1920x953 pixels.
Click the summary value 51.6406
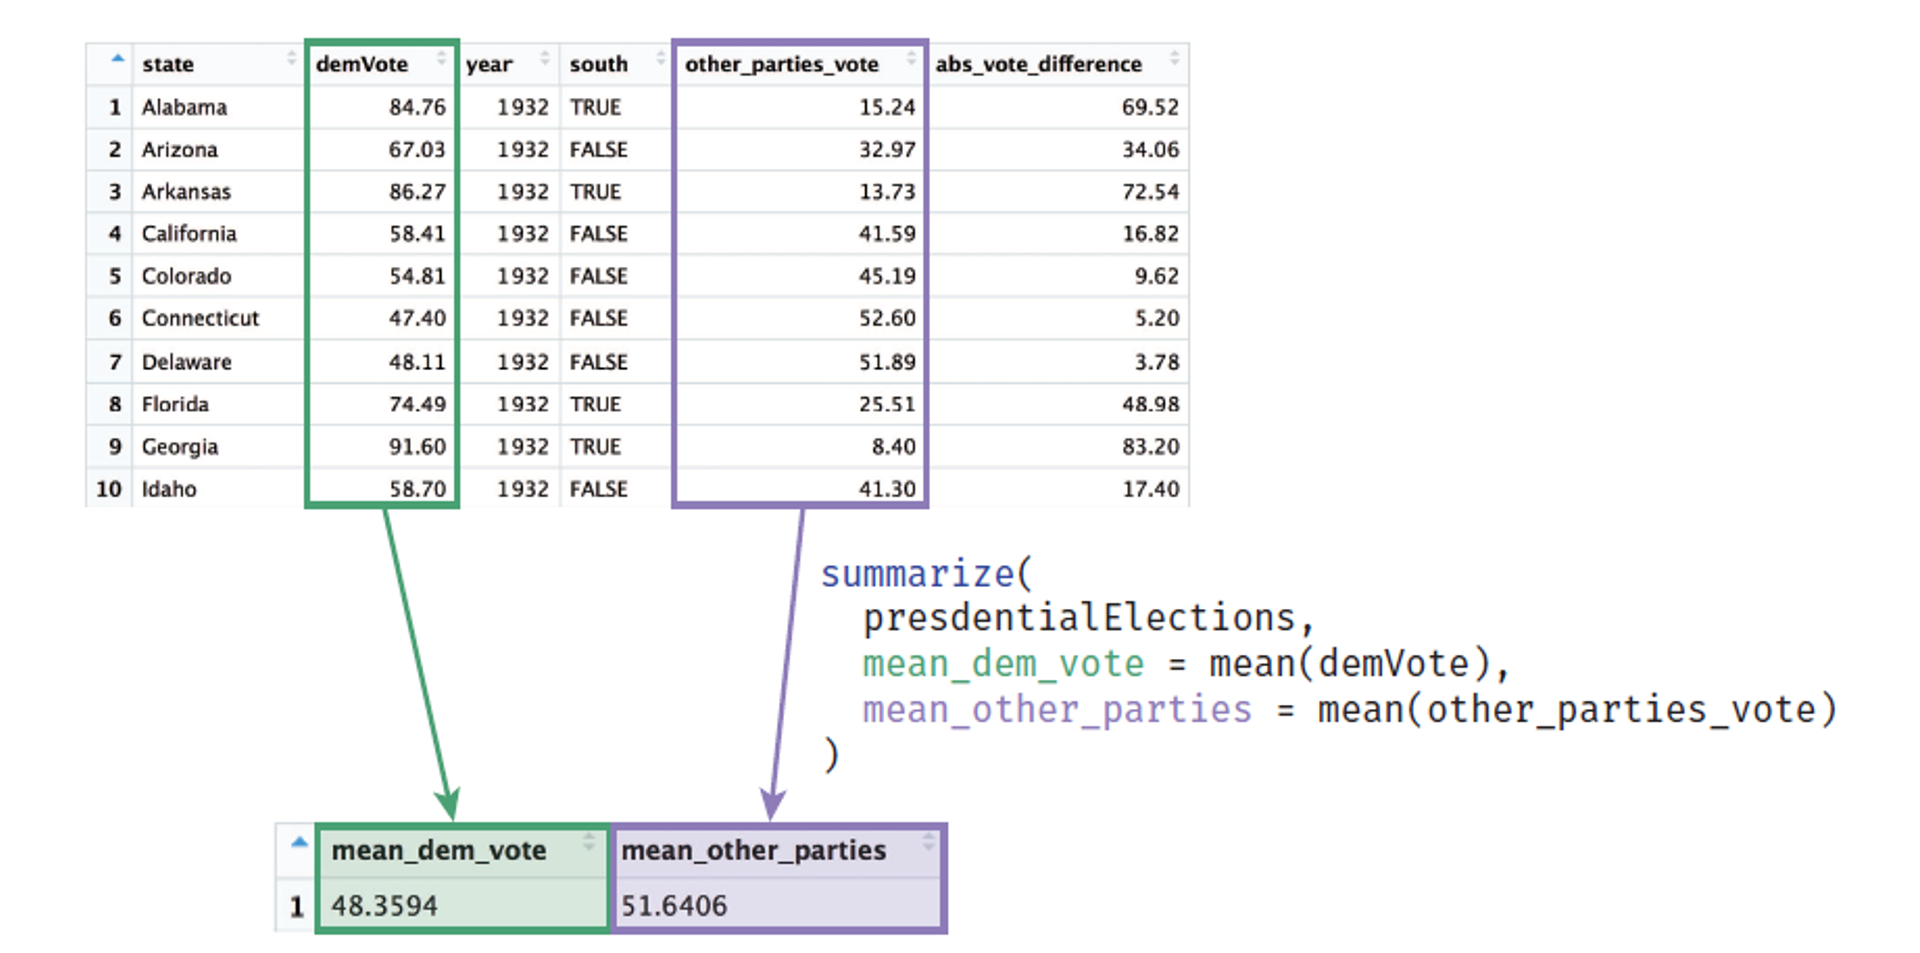pos(674,906)
